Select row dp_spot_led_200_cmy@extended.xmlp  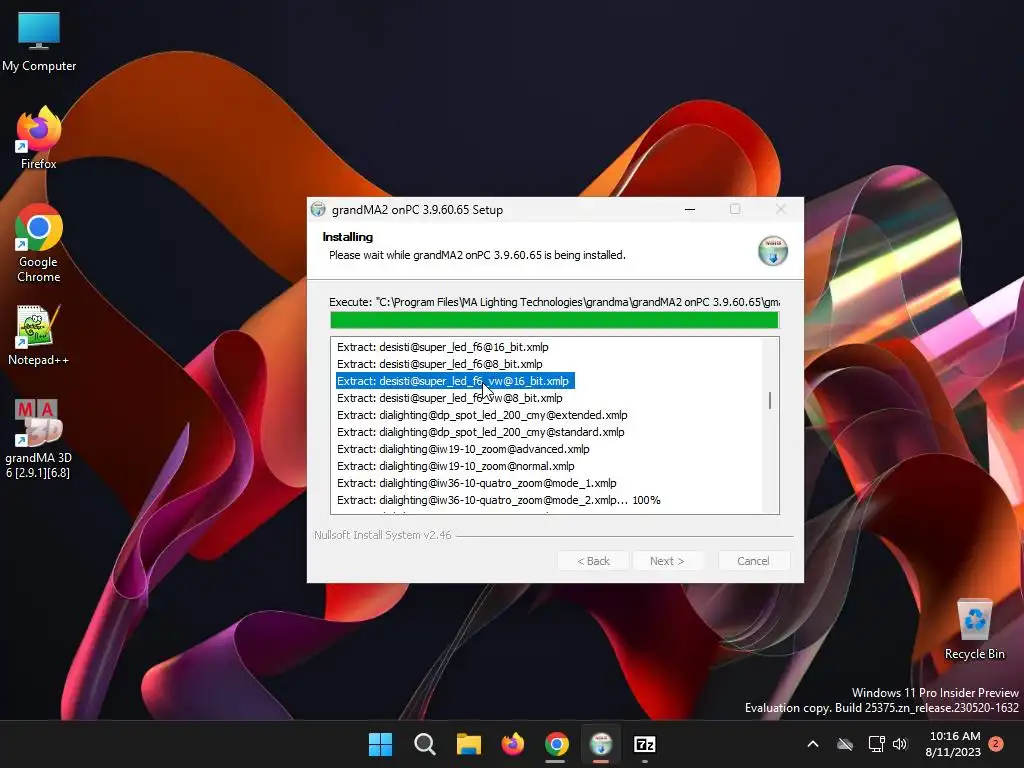[482, 415]
